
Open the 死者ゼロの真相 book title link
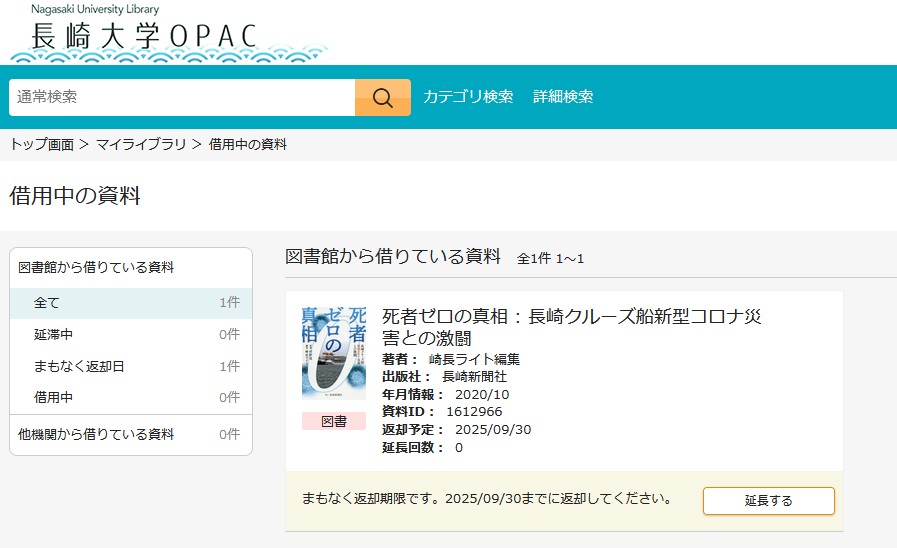[x=571, y=327]
